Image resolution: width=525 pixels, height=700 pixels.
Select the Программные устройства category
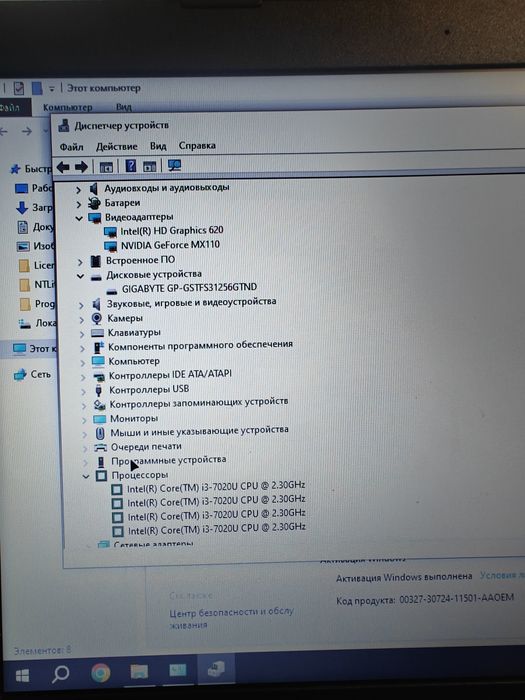(168, 460)
